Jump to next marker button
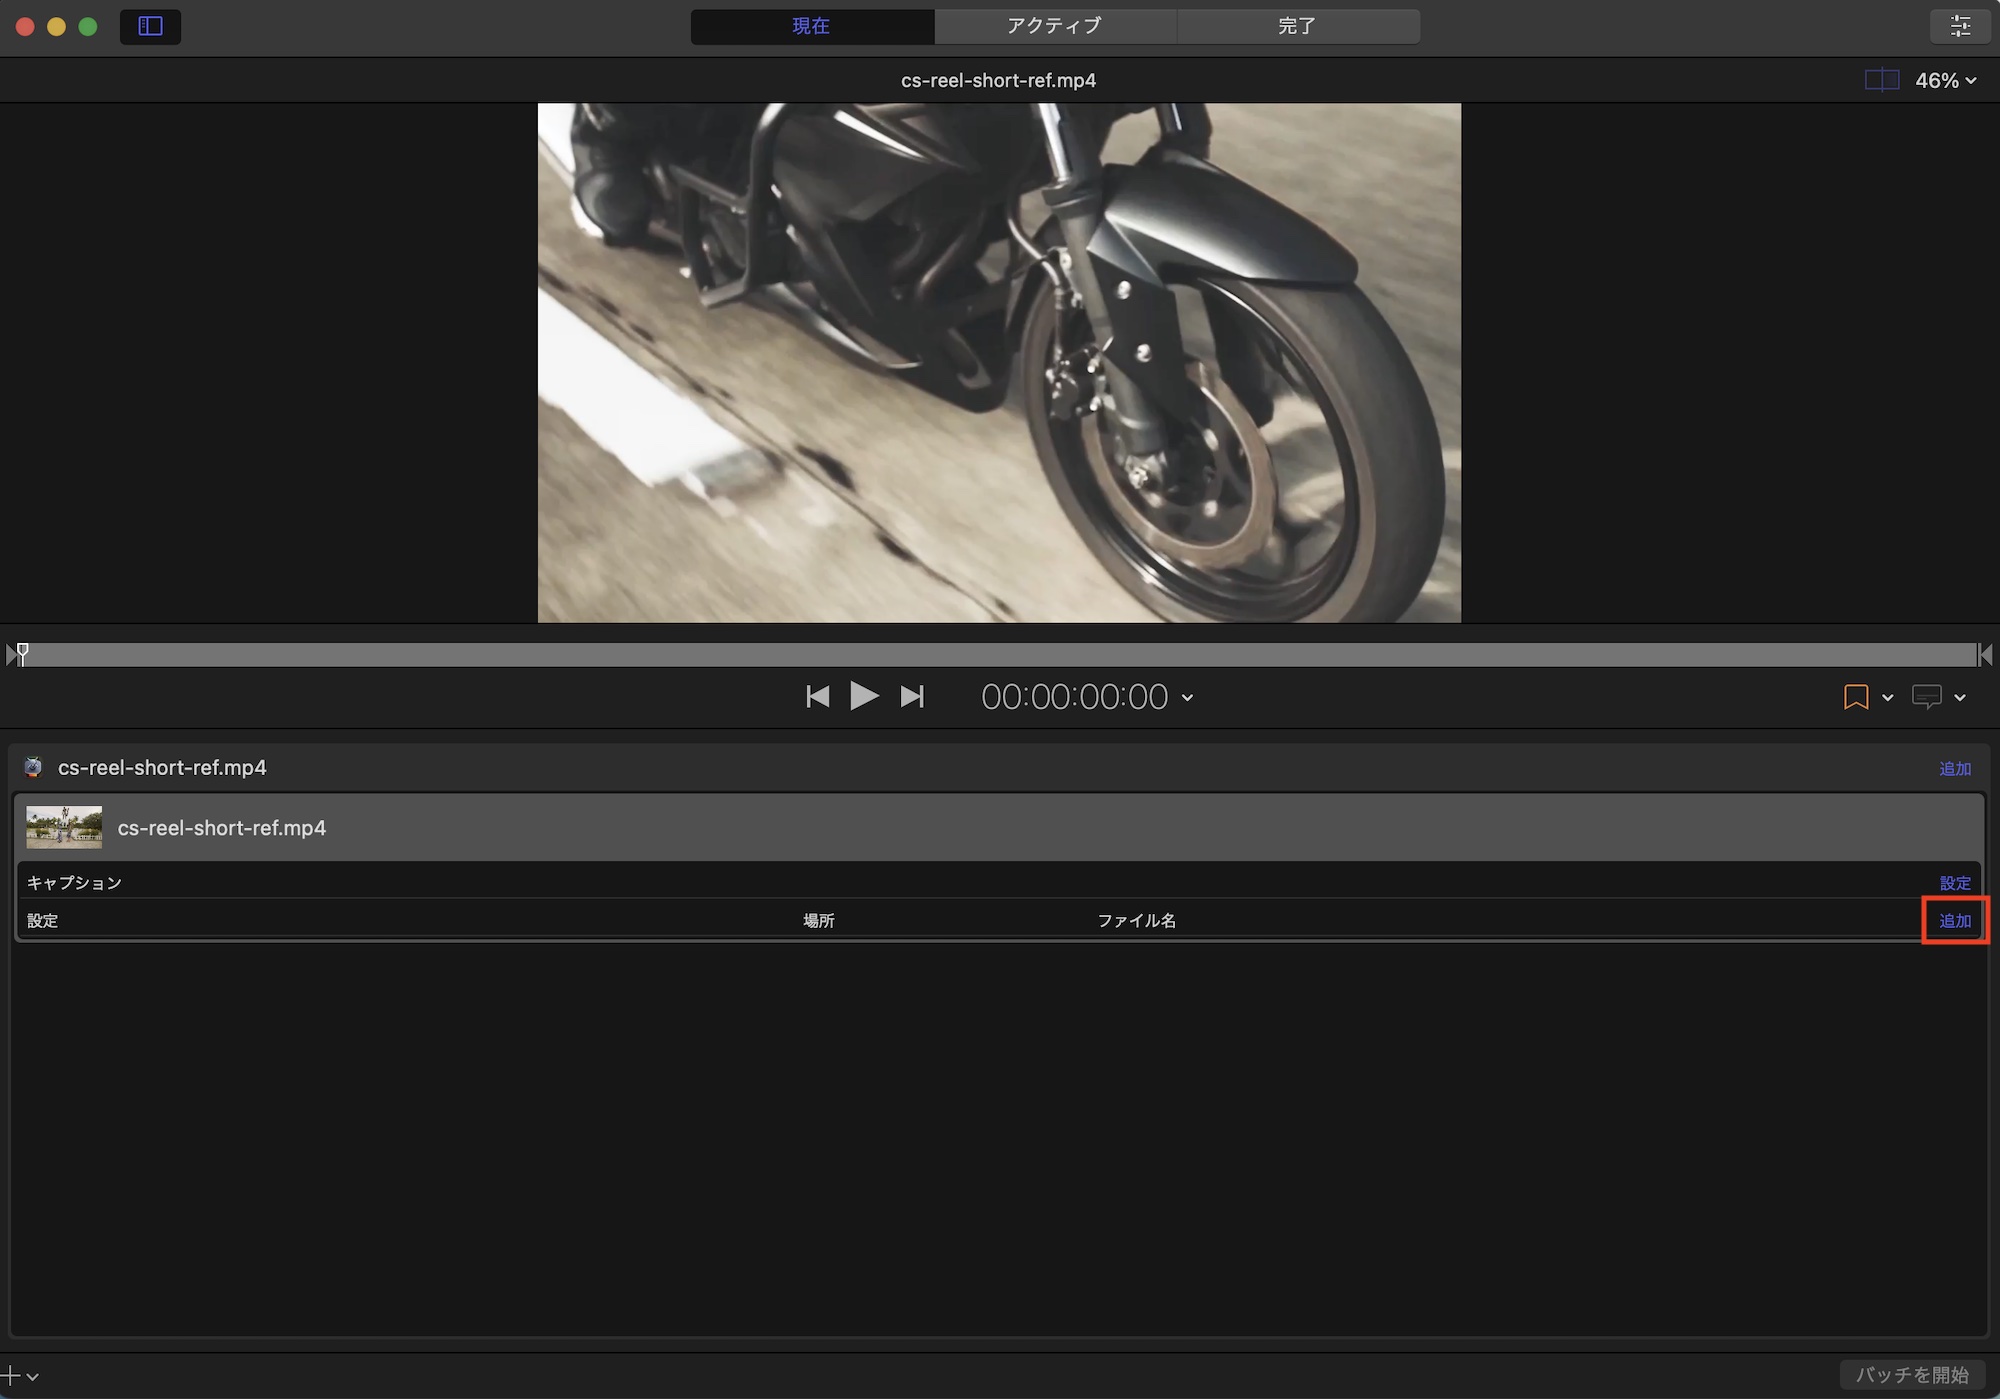 click(x=912, y=696)
